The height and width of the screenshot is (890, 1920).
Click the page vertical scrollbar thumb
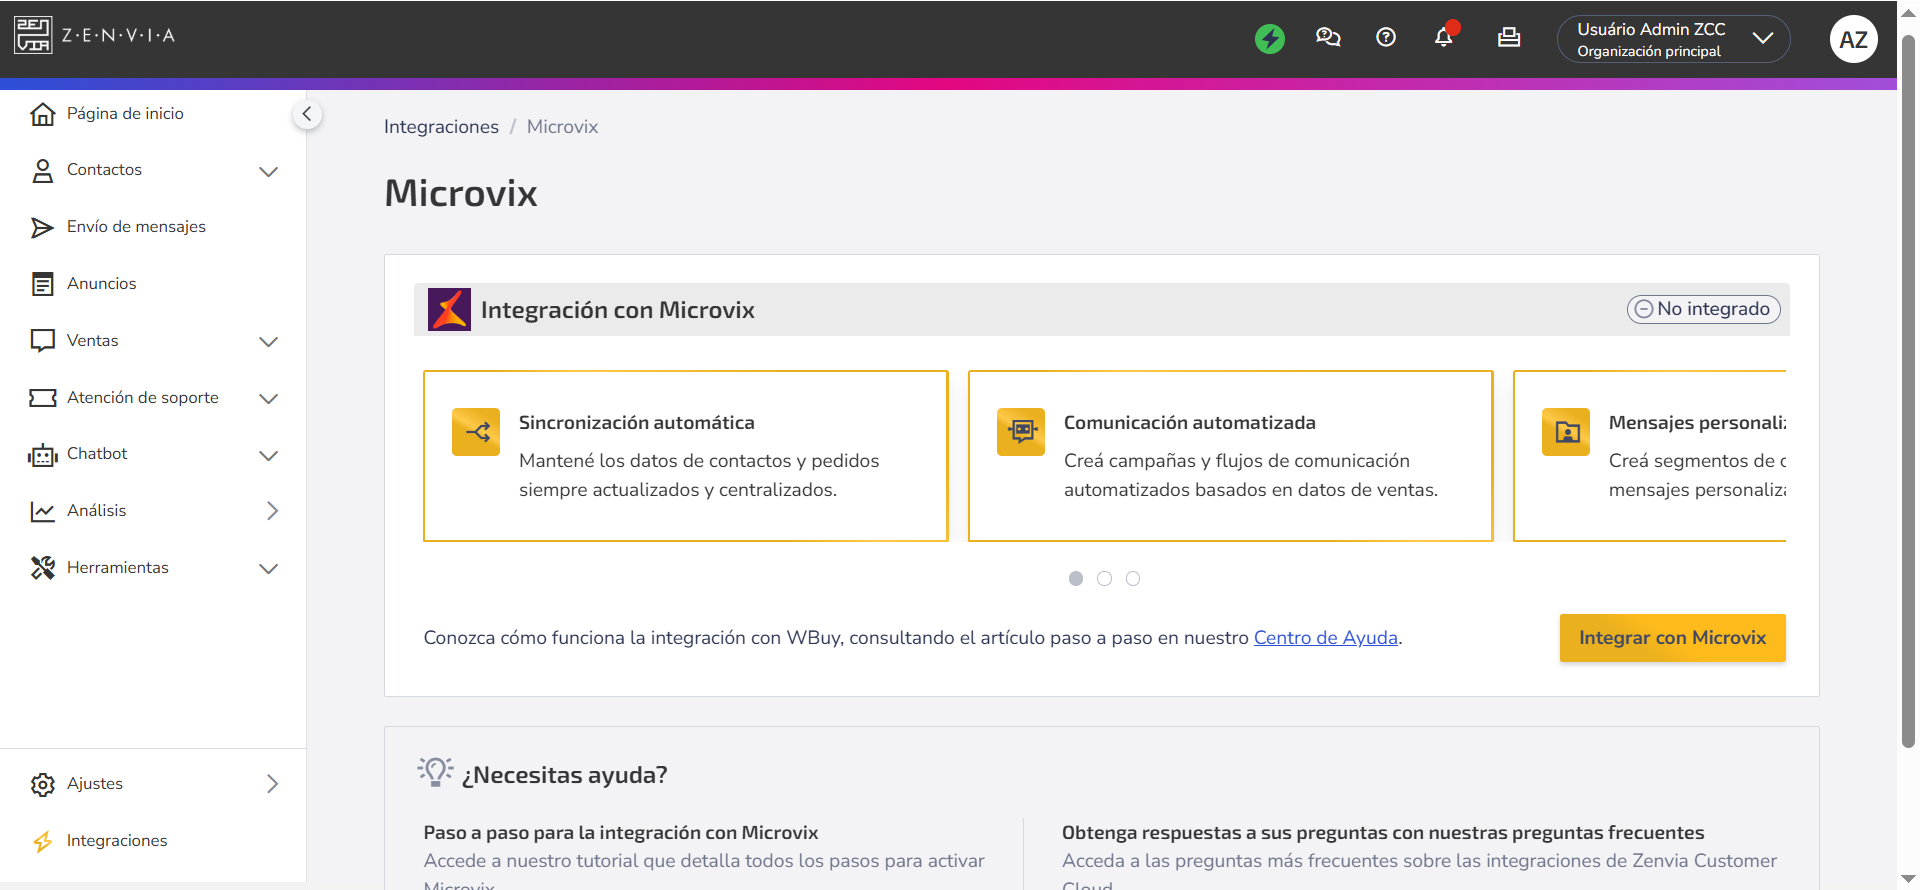click(1908, 392)
